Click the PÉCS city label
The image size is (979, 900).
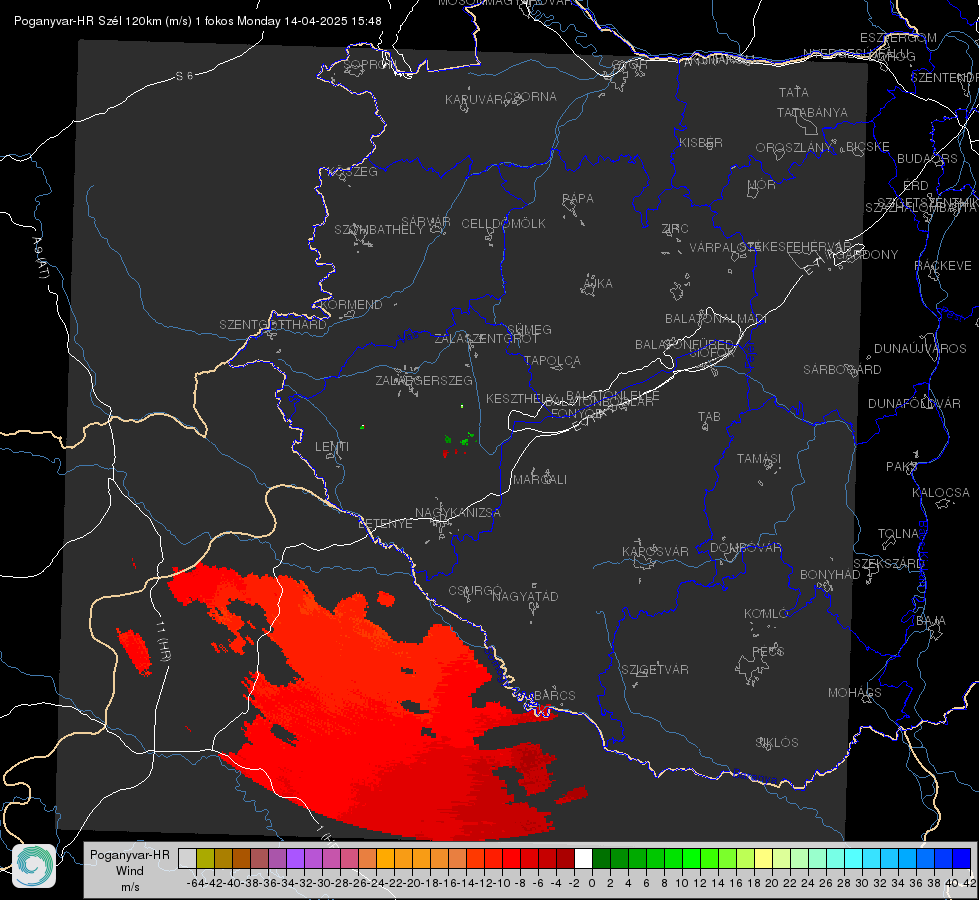[768, 651]
